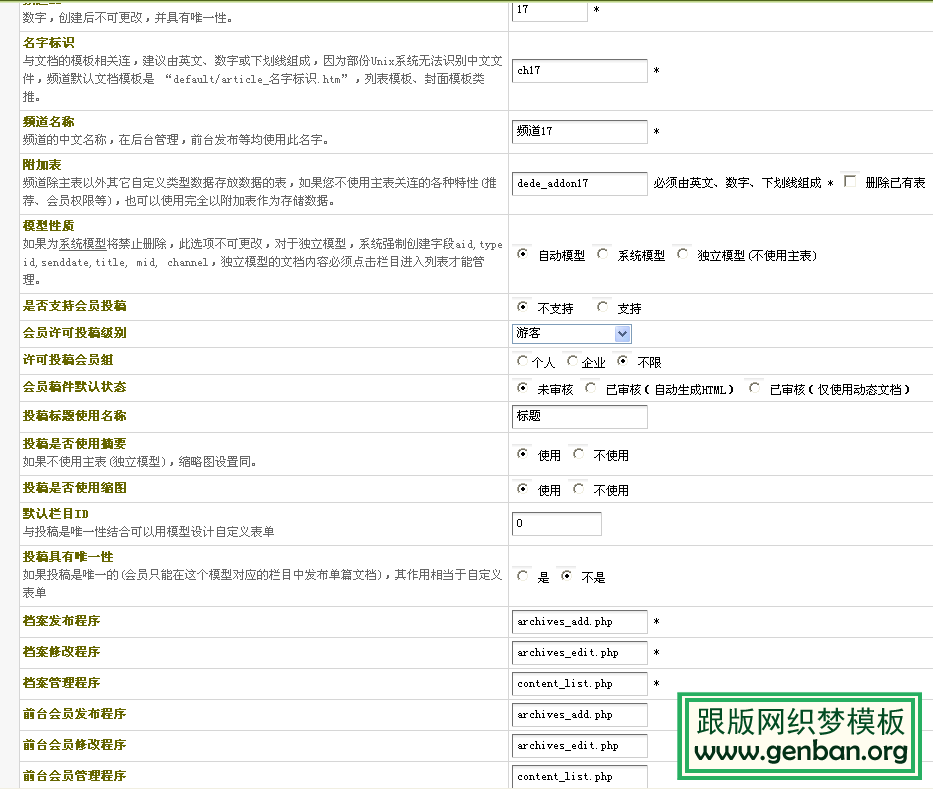The height and width of the screenshot is (789, 933).
Task: Click the submission title name field 标题
Action: 580,417
